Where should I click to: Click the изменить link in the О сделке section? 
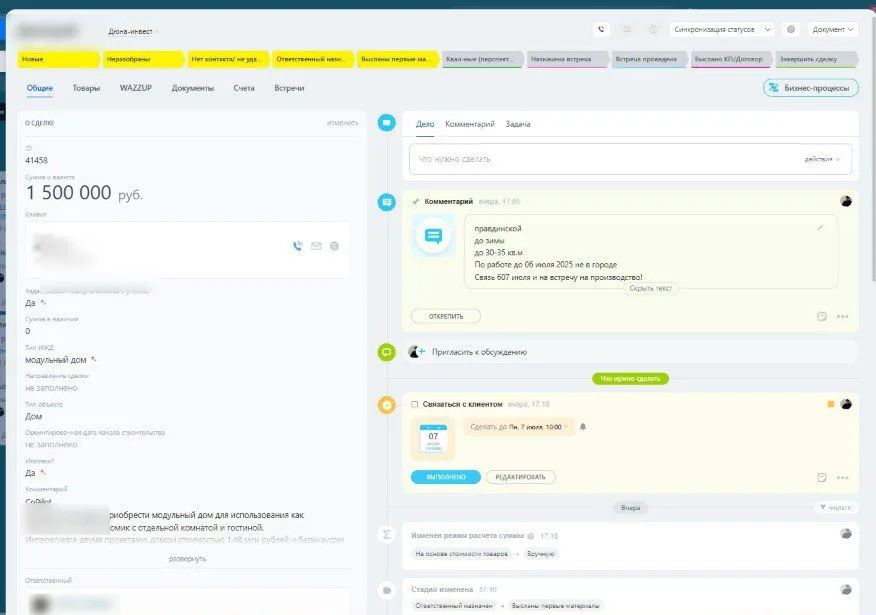[342, 122]
